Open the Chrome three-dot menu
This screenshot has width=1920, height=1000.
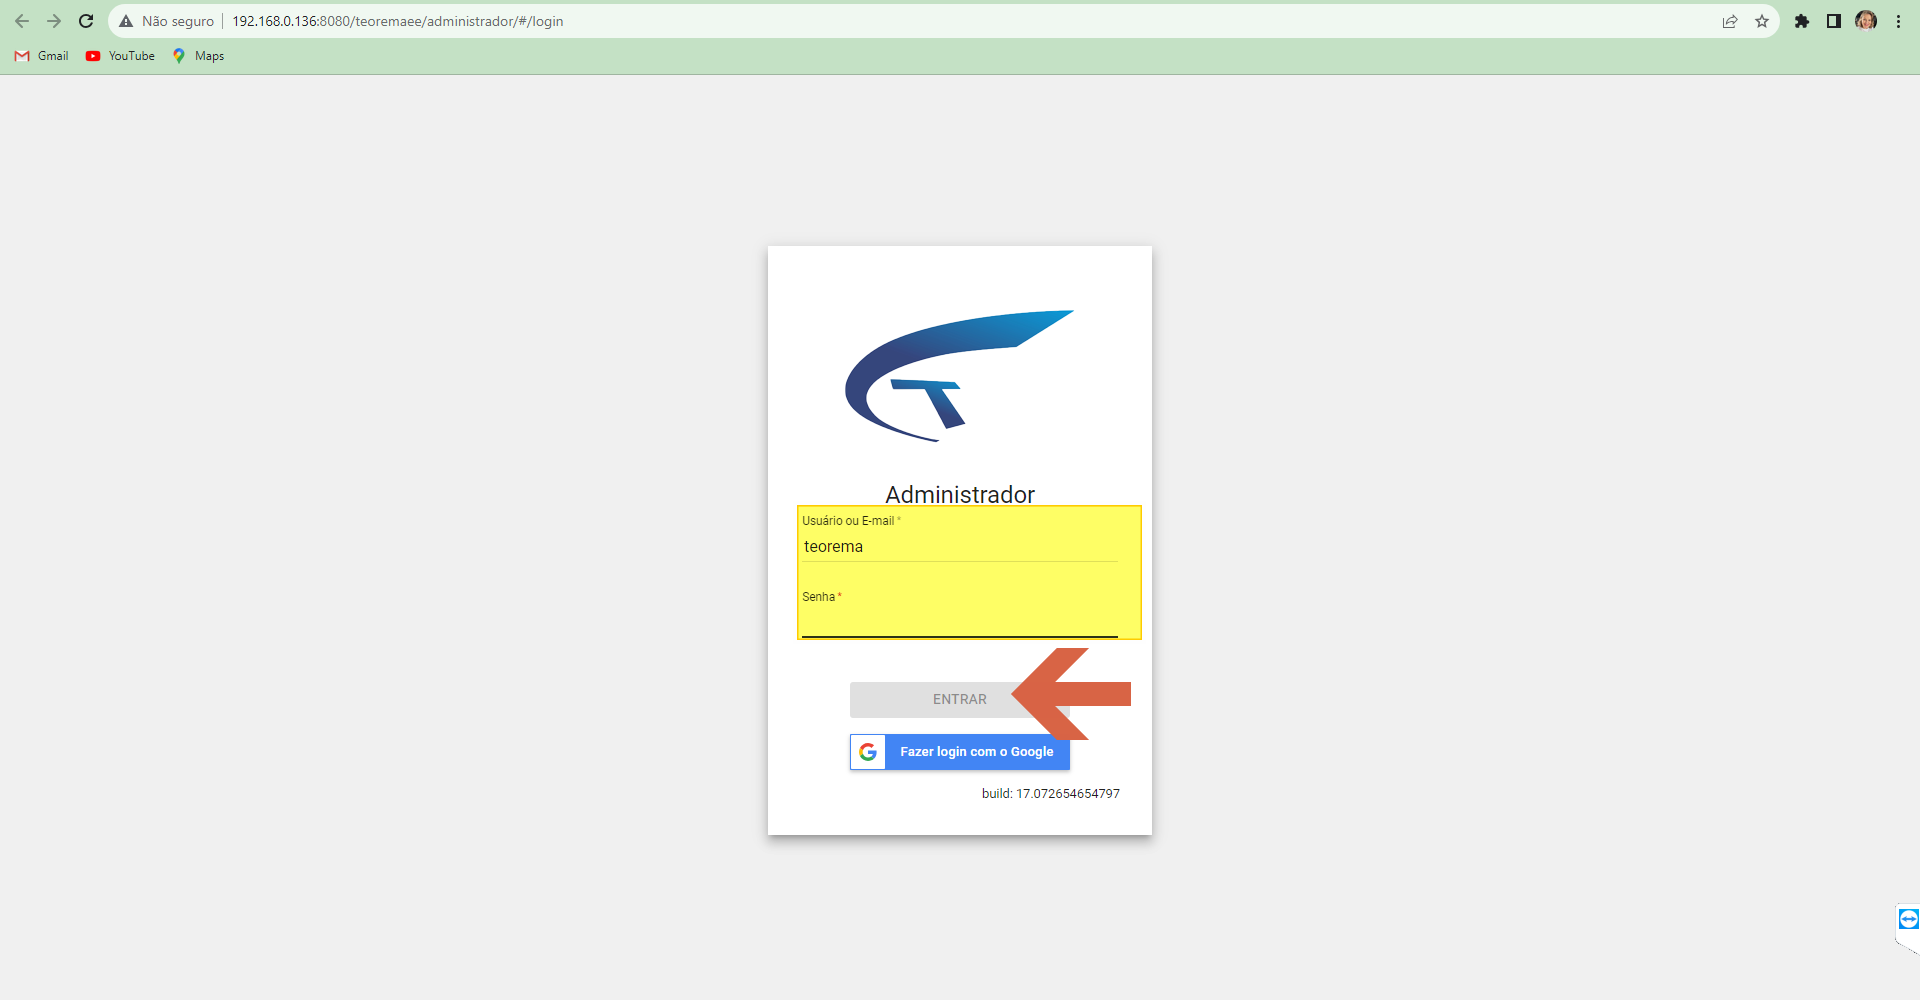[1898, 21]
